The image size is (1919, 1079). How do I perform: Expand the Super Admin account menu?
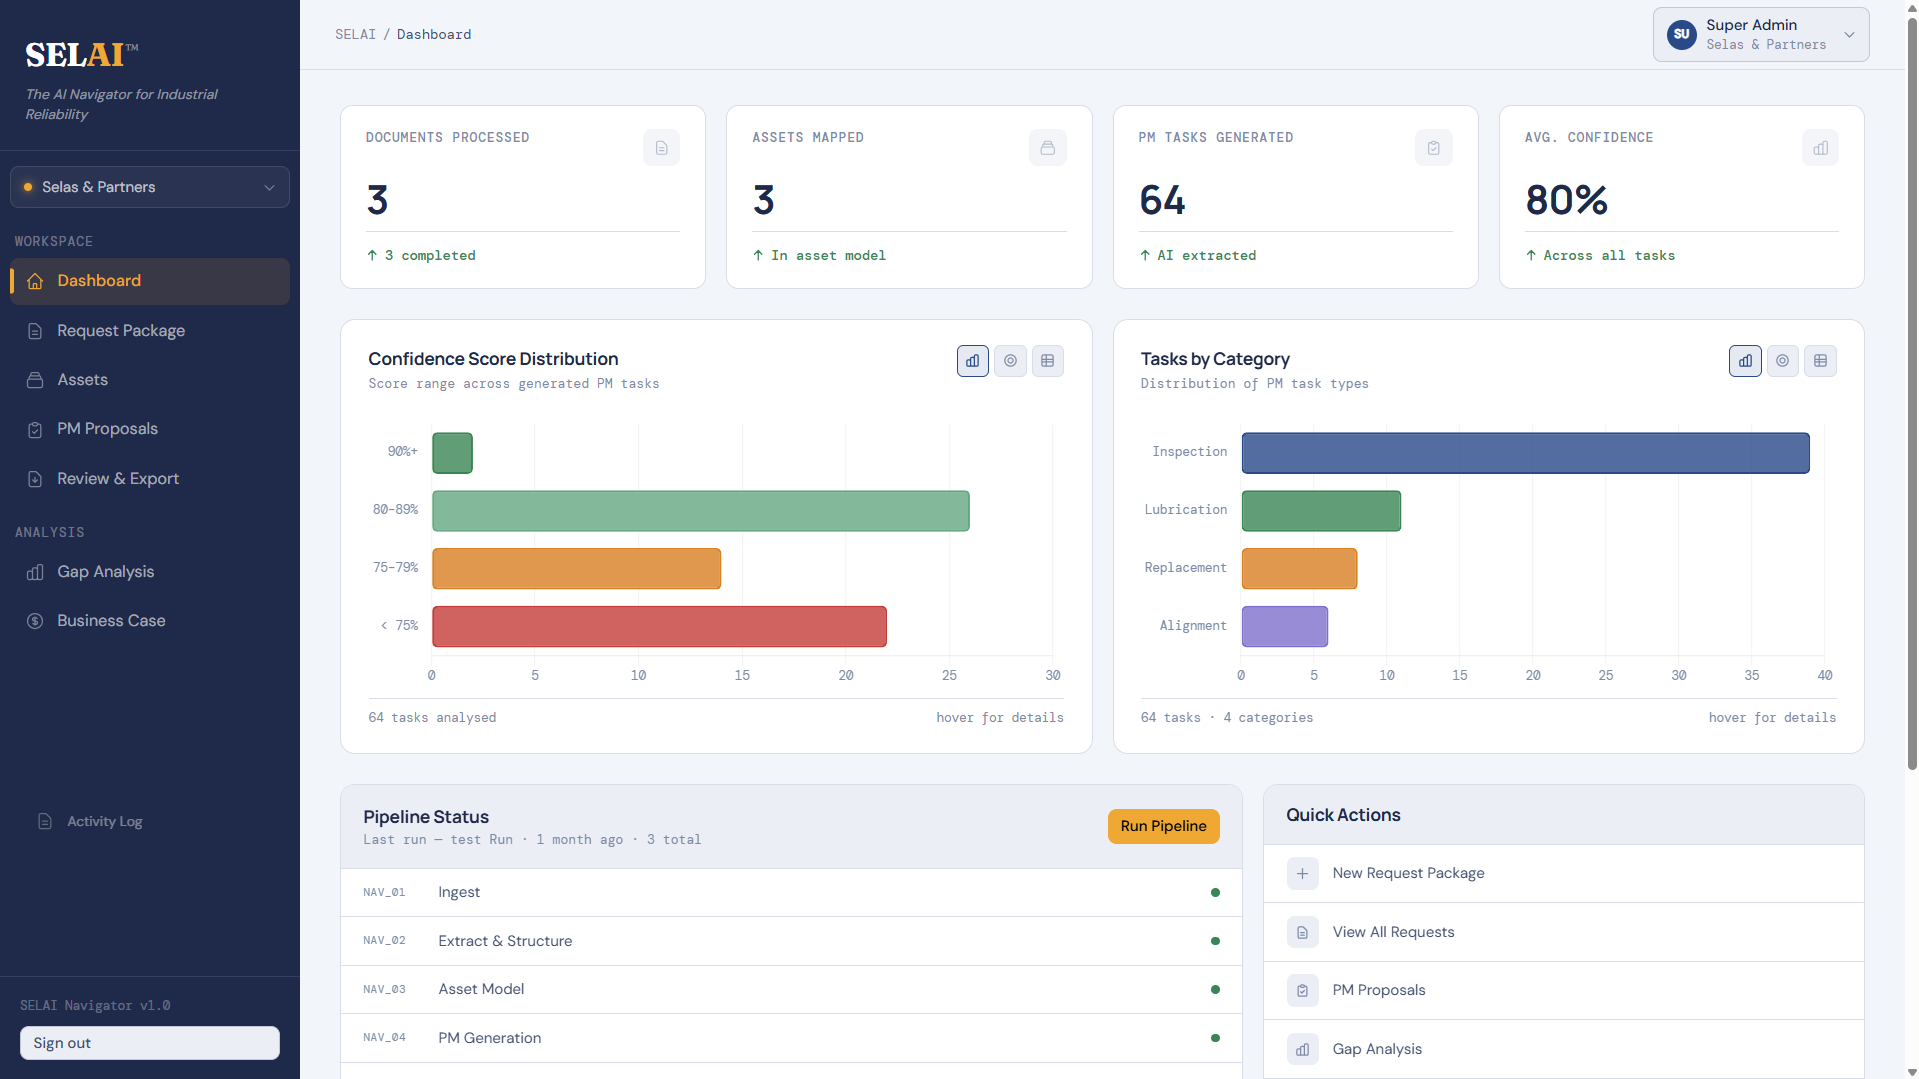tap(1761, 34)
